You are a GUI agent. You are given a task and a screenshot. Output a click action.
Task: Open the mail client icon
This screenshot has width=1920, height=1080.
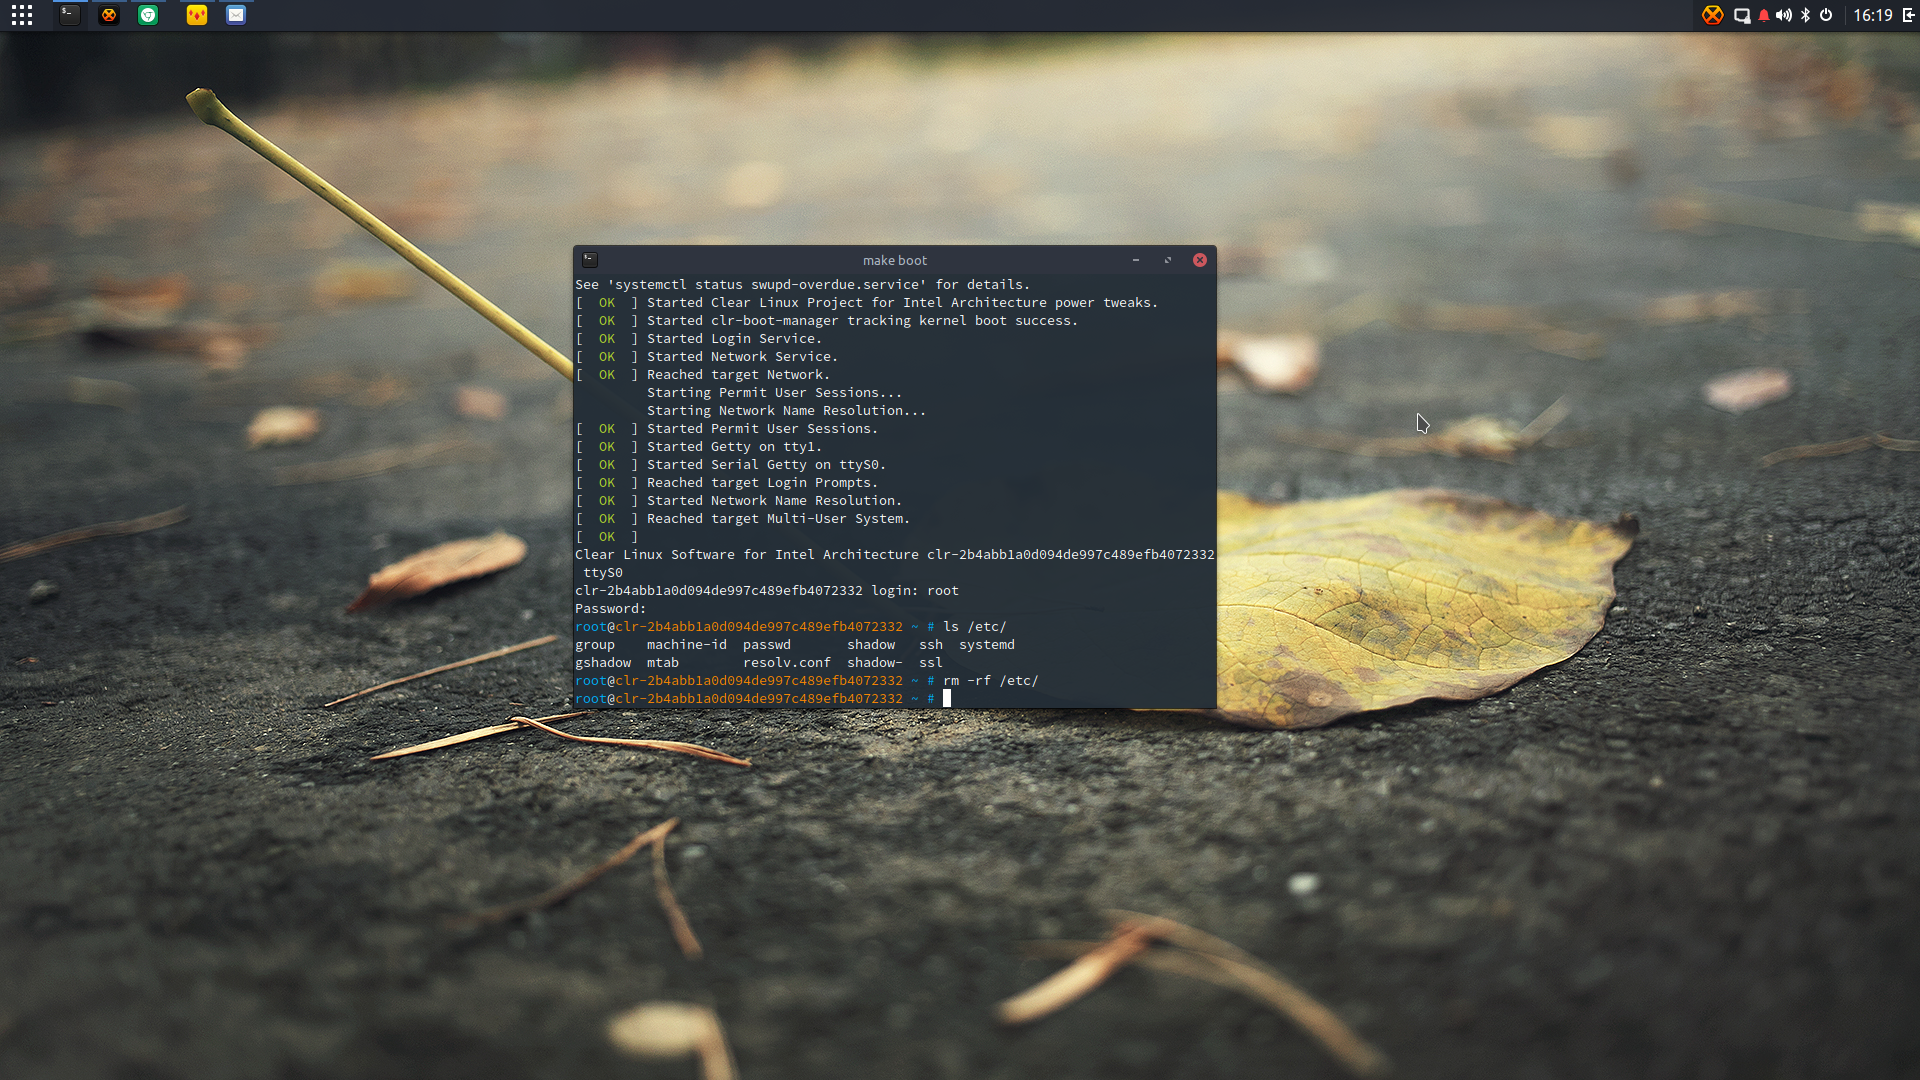coord(236,15)
